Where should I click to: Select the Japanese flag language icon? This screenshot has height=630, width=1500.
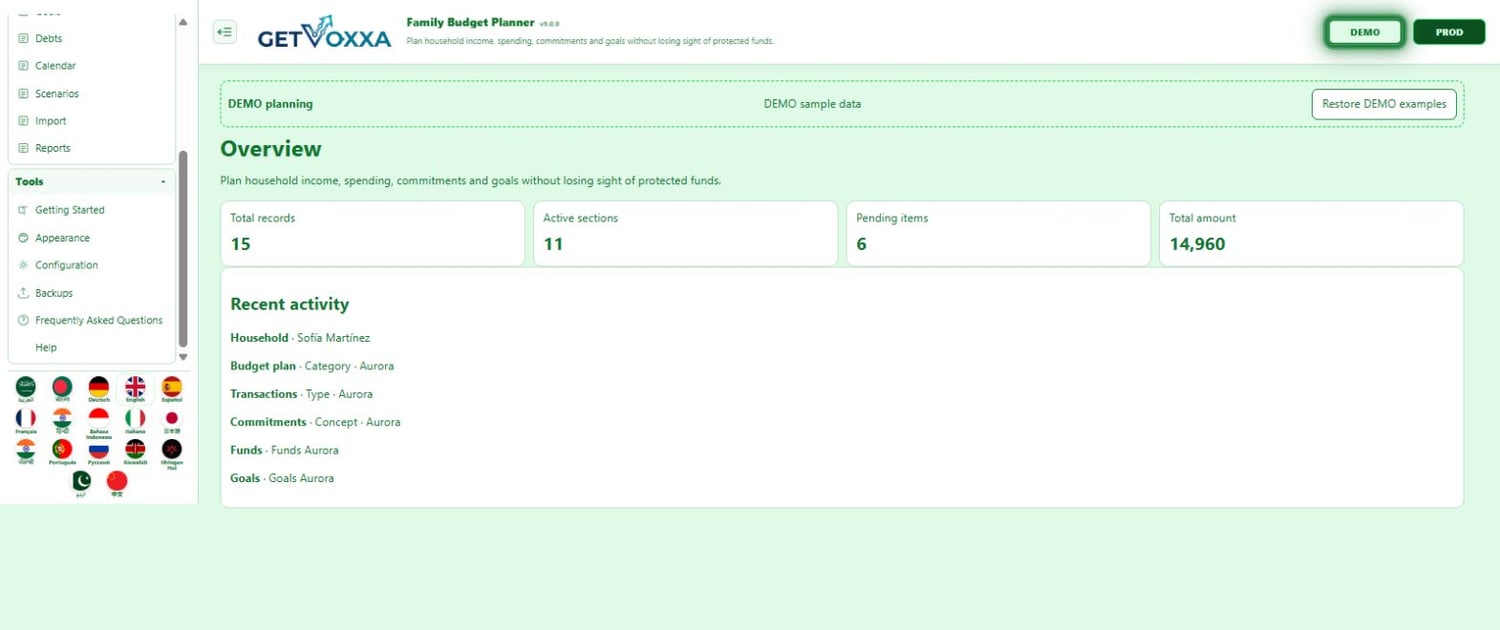pyautogui.click(x=172, y=421)
